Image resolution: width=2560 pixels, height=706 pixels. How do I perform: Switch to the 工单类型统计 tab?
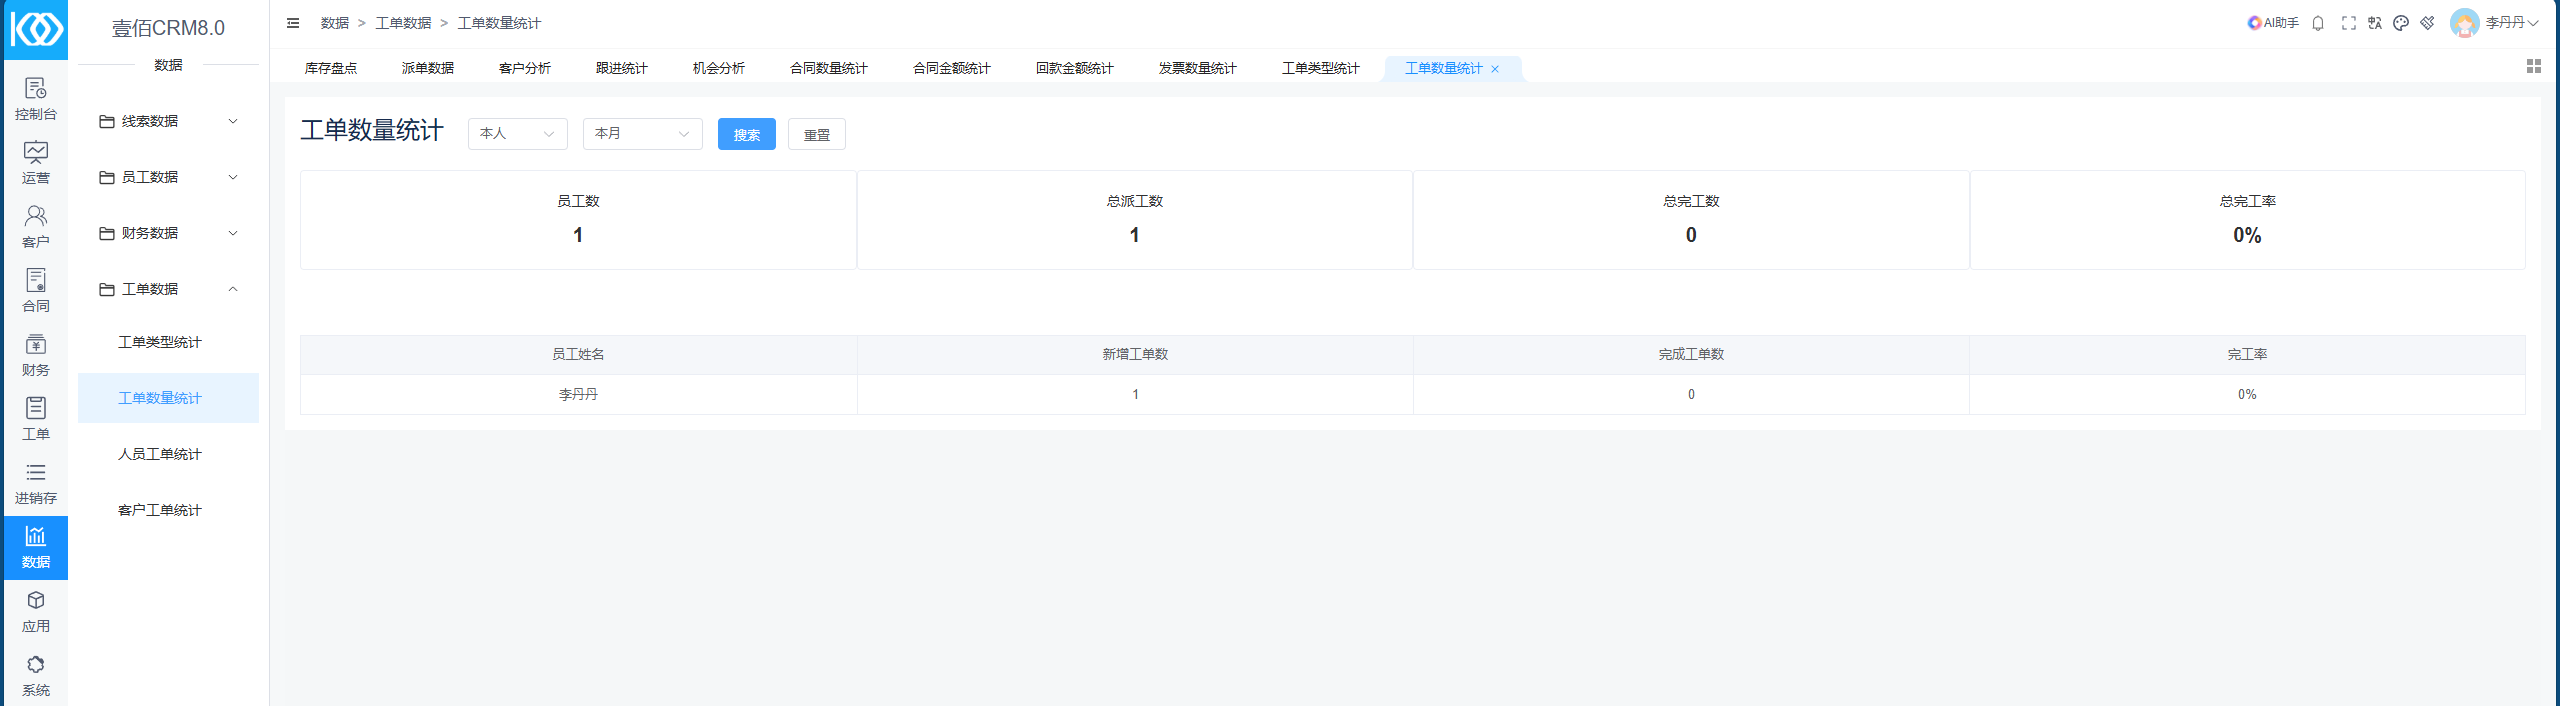coord(1321,68)
